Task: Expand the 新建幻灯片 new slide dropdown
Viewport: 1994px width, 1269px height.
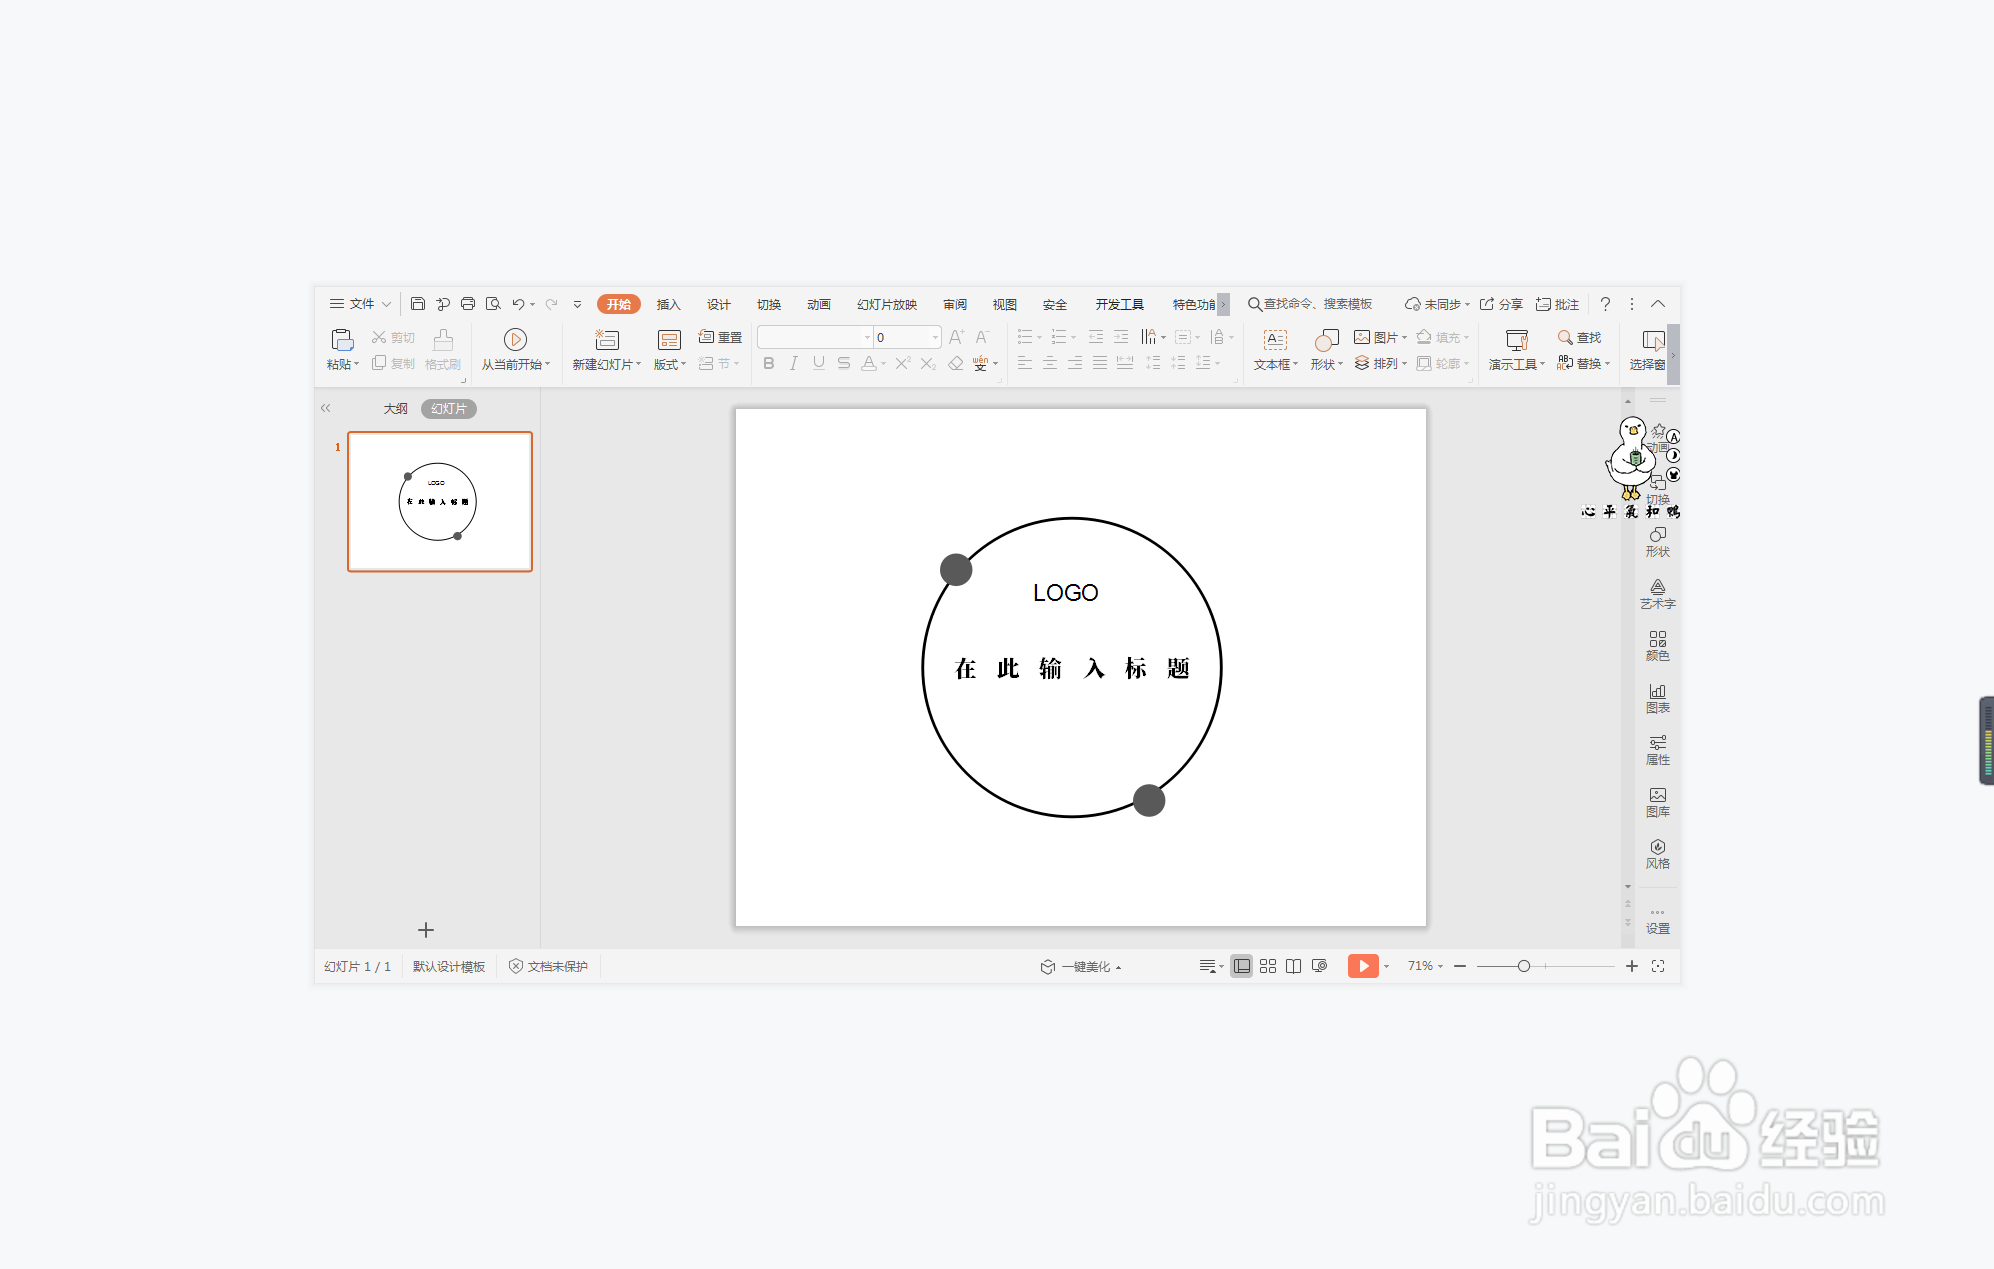Action: pos(607,365)
